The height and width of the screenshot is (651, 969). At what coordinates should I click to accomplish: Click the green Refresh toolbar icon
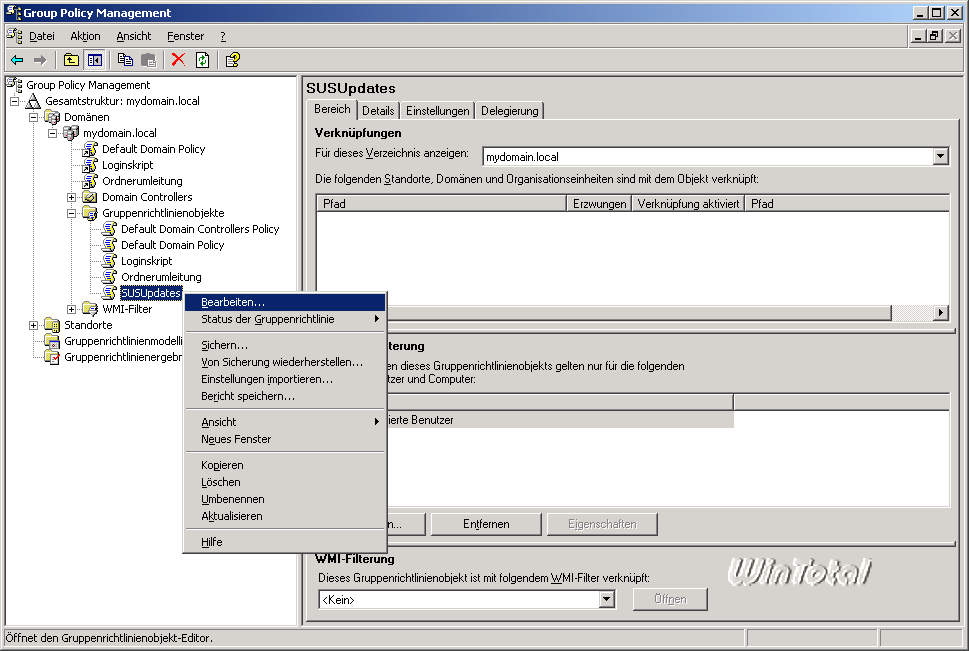[202, 60]
